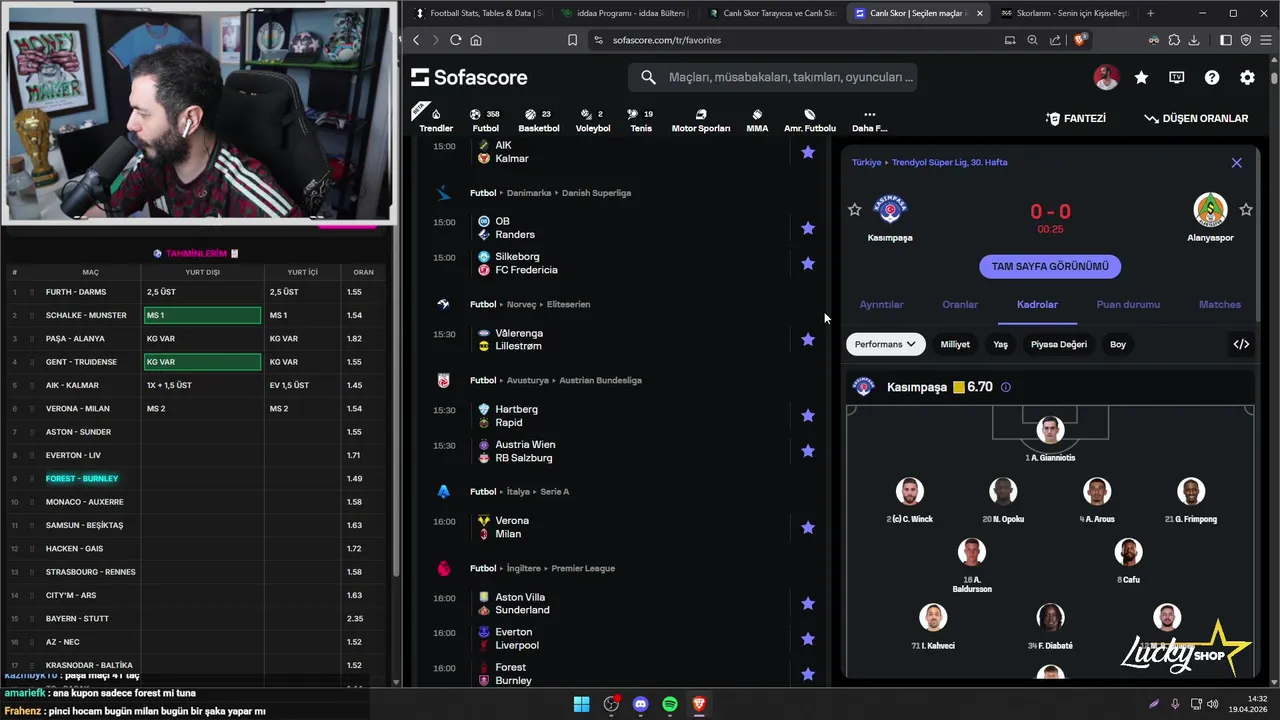Select the Yaş filter chip
1280x720 pixels.
[x=1000, y=344]
